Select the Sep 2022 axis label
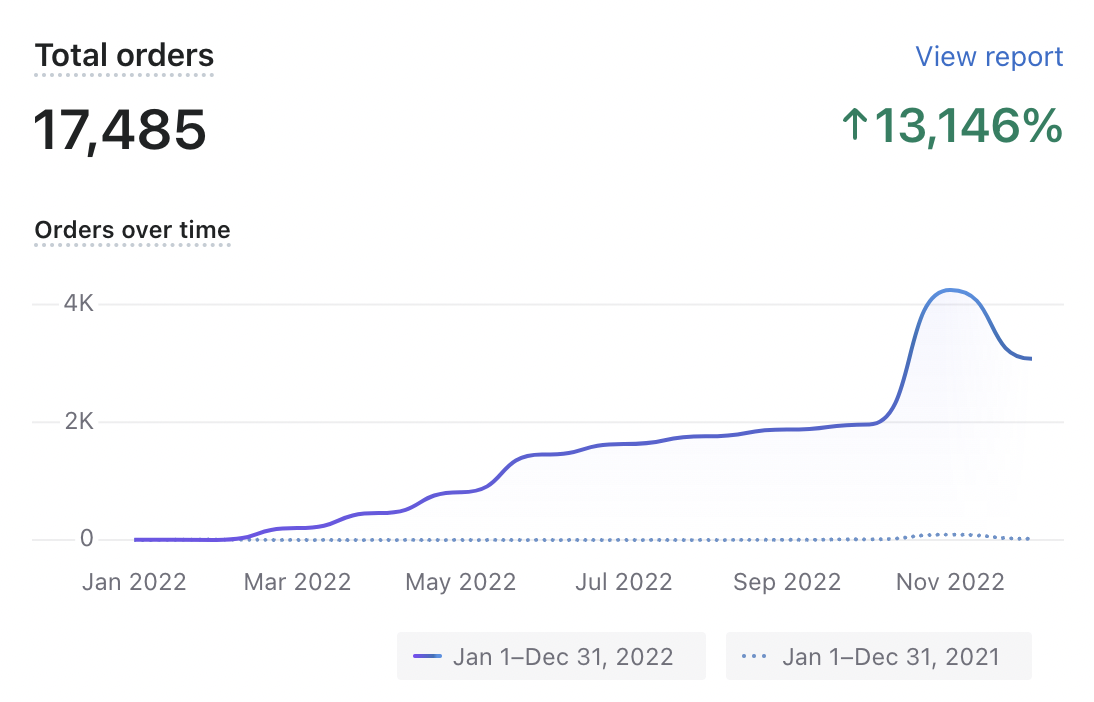 coord(787,582)
